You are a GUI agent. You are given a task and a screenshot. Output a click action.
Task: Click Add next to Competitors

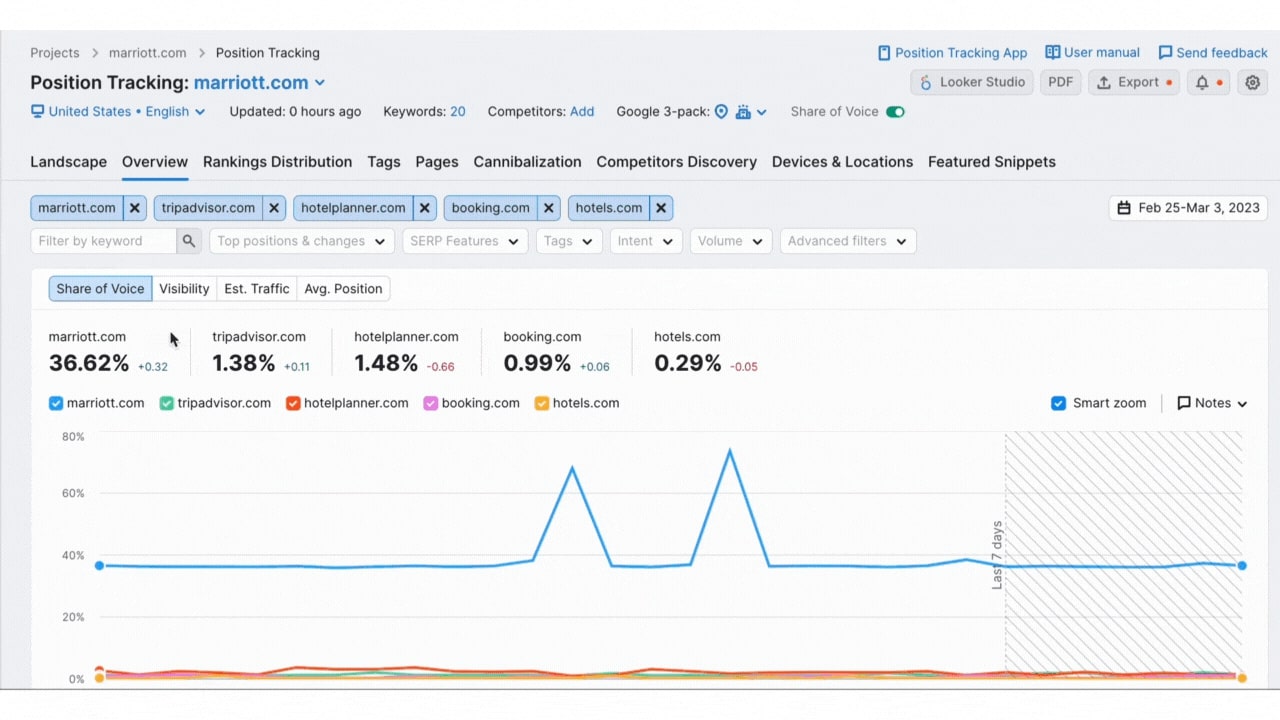(582, 111)
